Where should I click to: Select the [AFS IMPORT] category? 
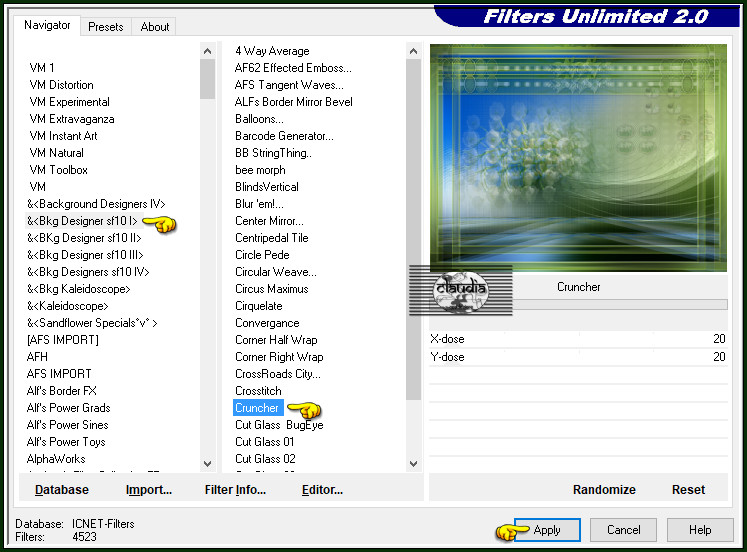tap(63, 340)
